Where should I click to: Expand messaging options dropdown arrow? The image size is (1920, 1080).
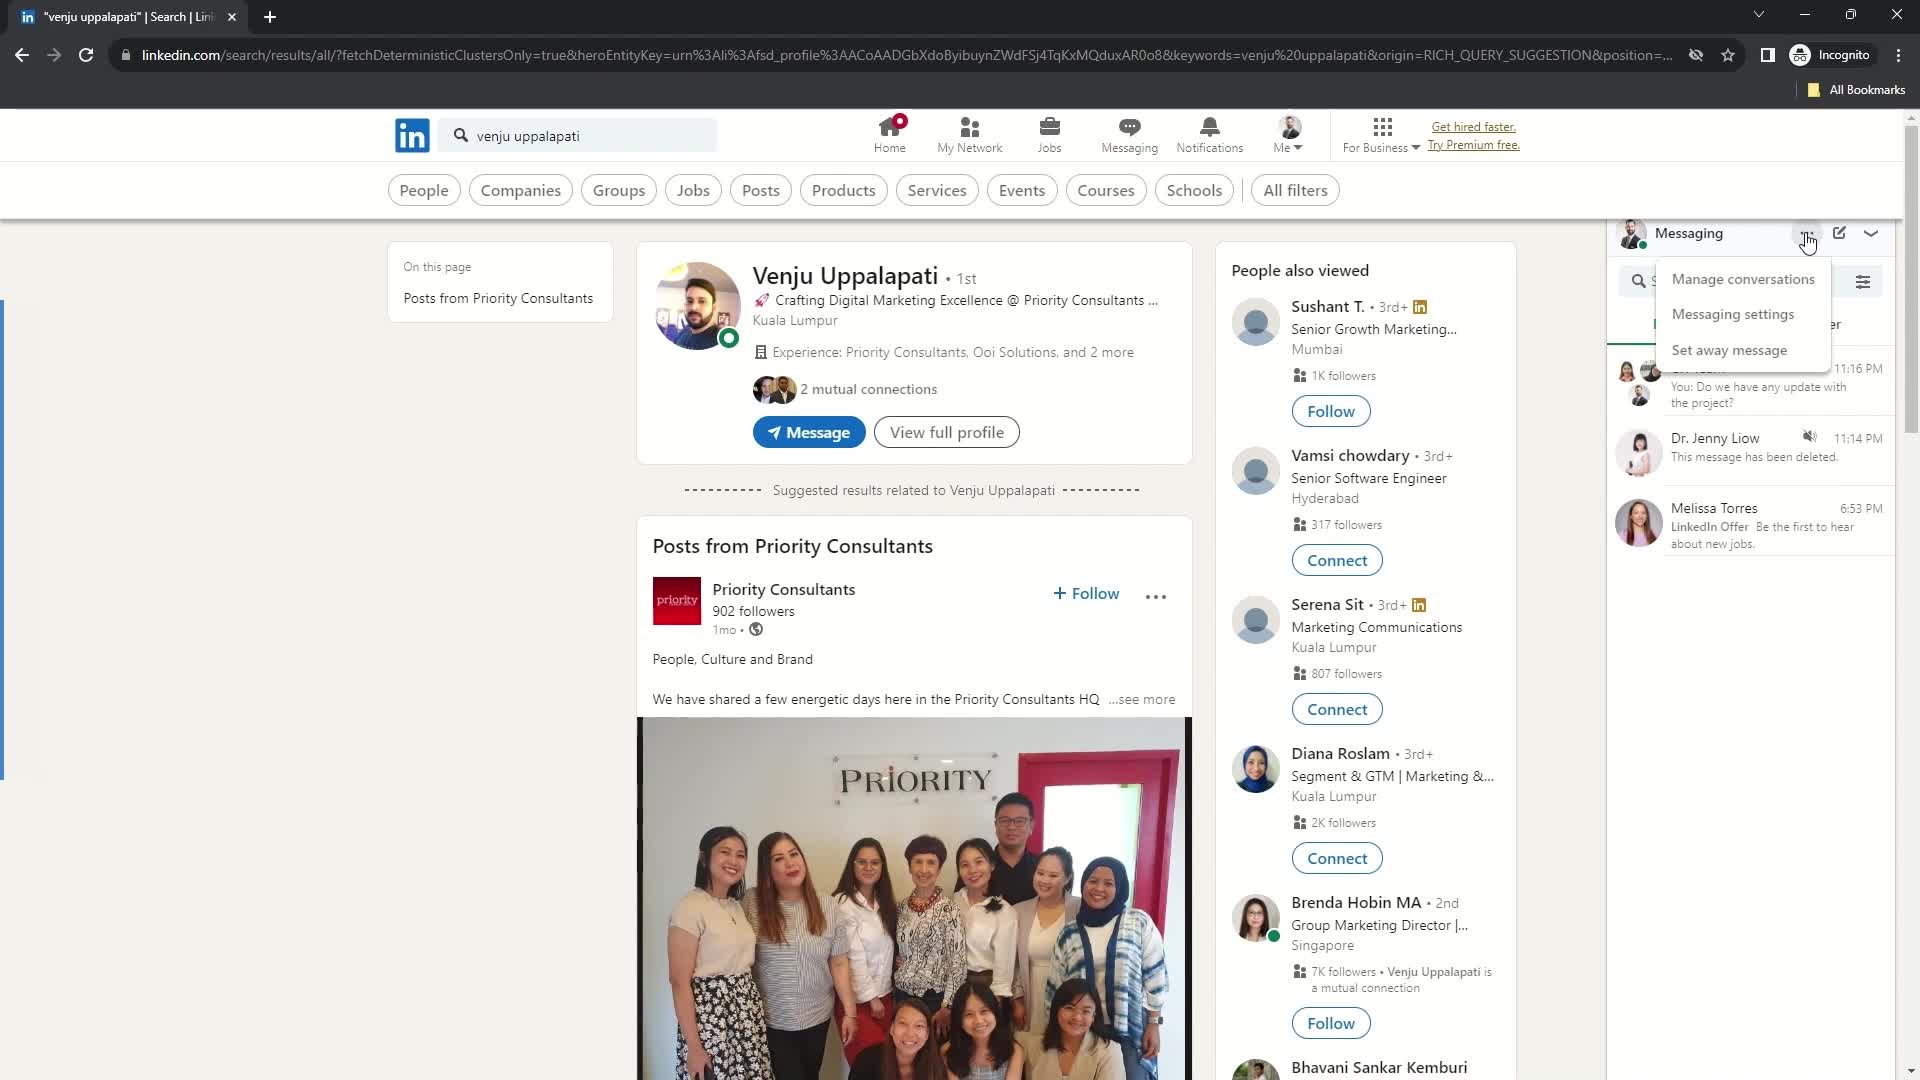[1876, 233]
